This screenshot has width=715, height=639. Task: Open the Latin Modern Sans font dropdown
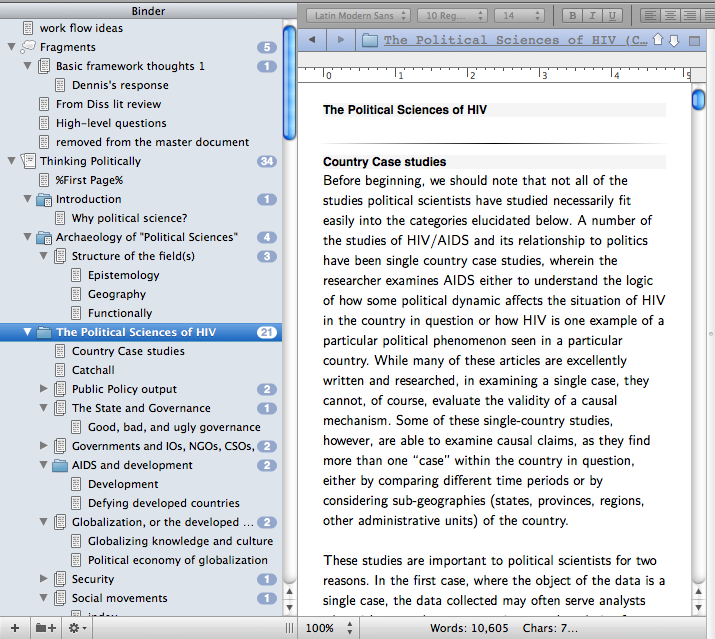click(358, 16)
